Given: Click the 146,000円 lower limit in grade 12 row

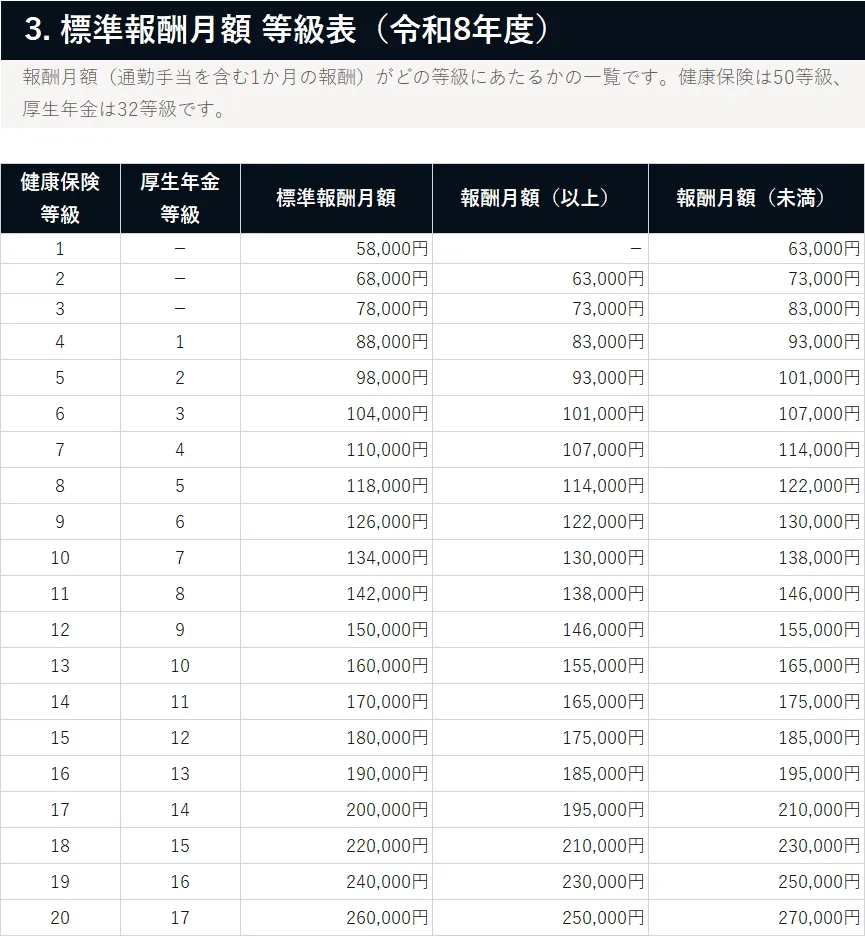Looking at the screenshot, I should (x=540, y=630).
